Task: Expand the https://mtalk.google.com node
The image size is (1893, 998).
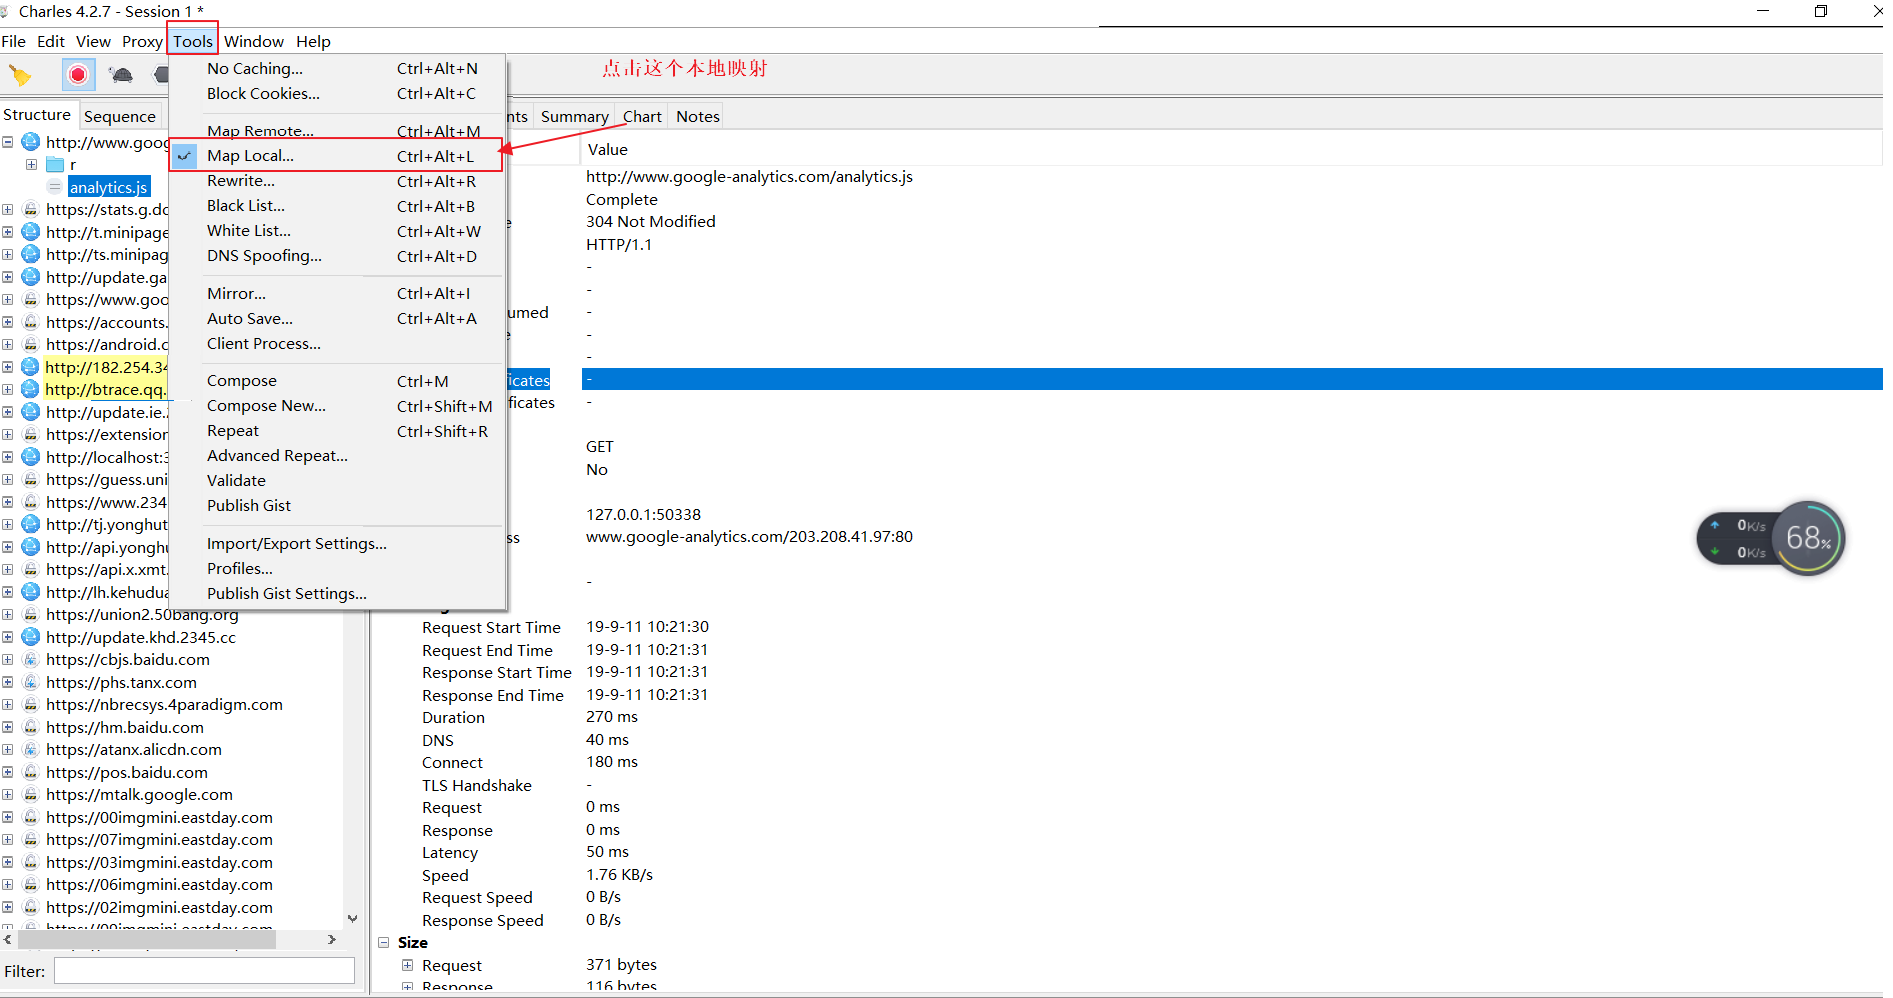Action: pos(8,794)
